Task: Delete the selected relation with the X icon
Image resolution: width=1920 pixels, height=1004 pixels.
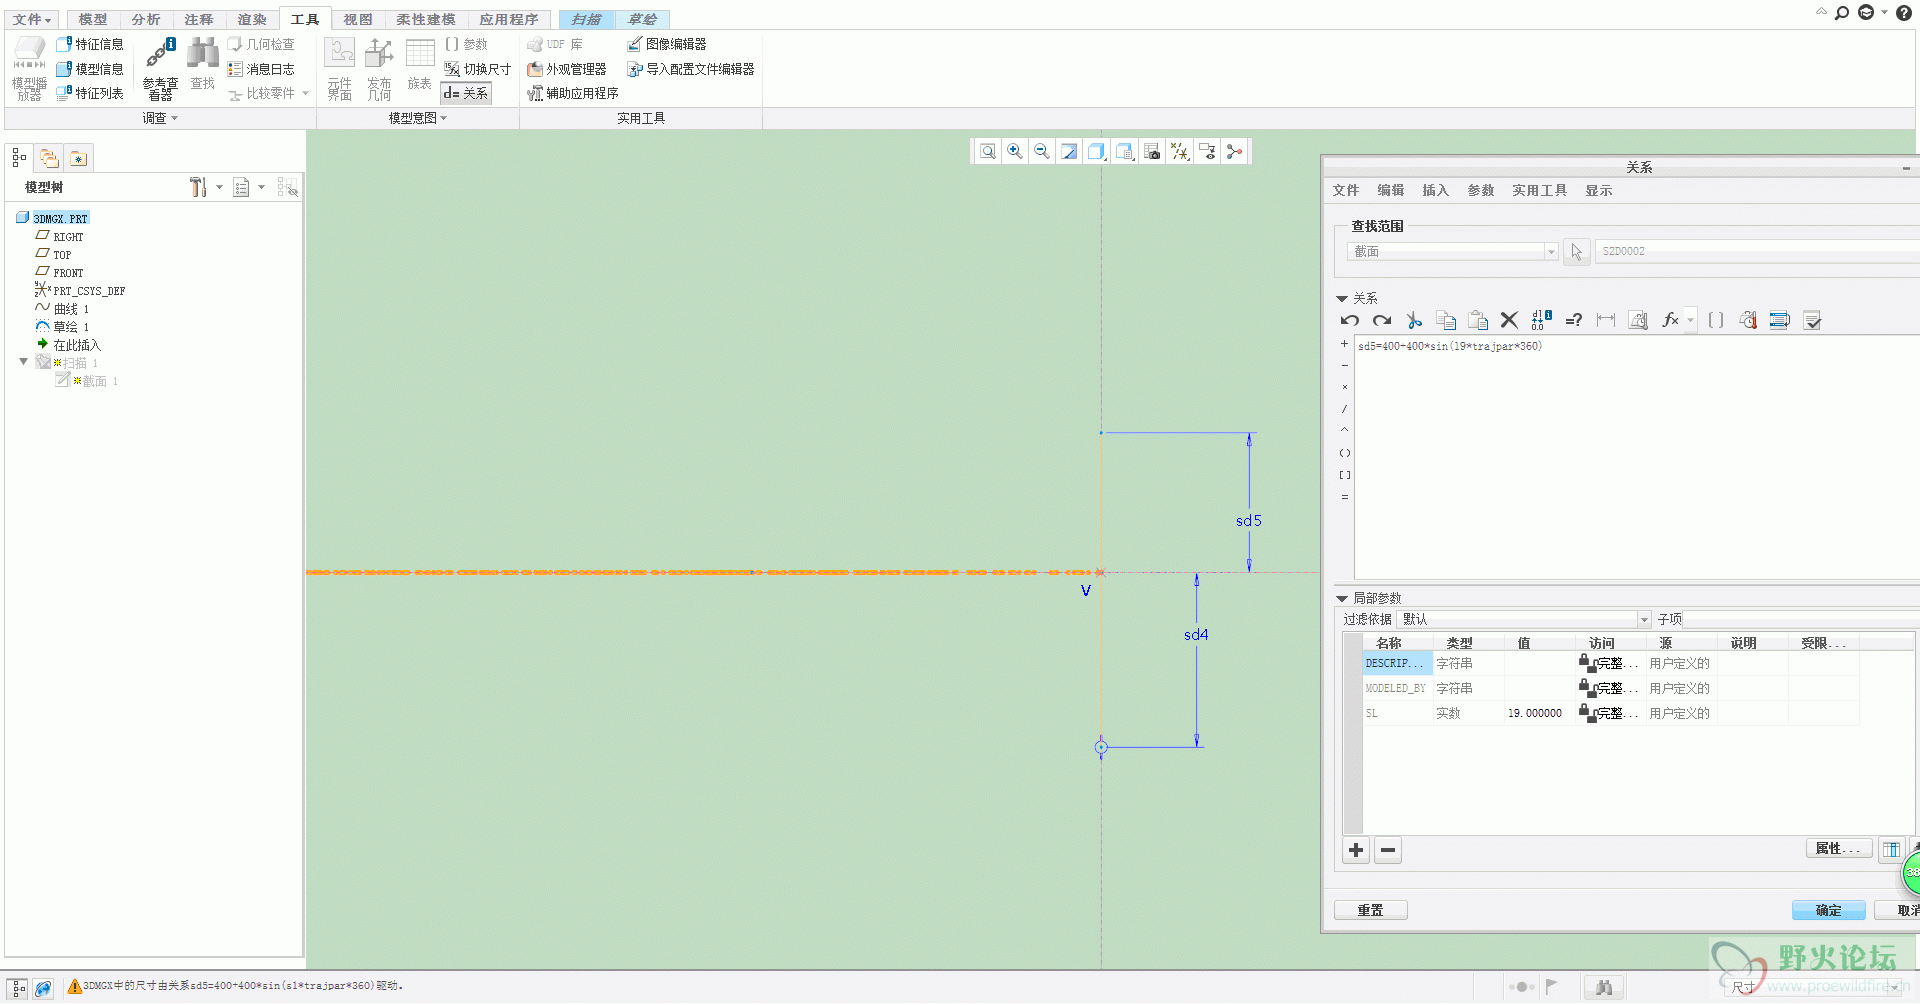Action: pyautogui.click(x=1509, y=320)
